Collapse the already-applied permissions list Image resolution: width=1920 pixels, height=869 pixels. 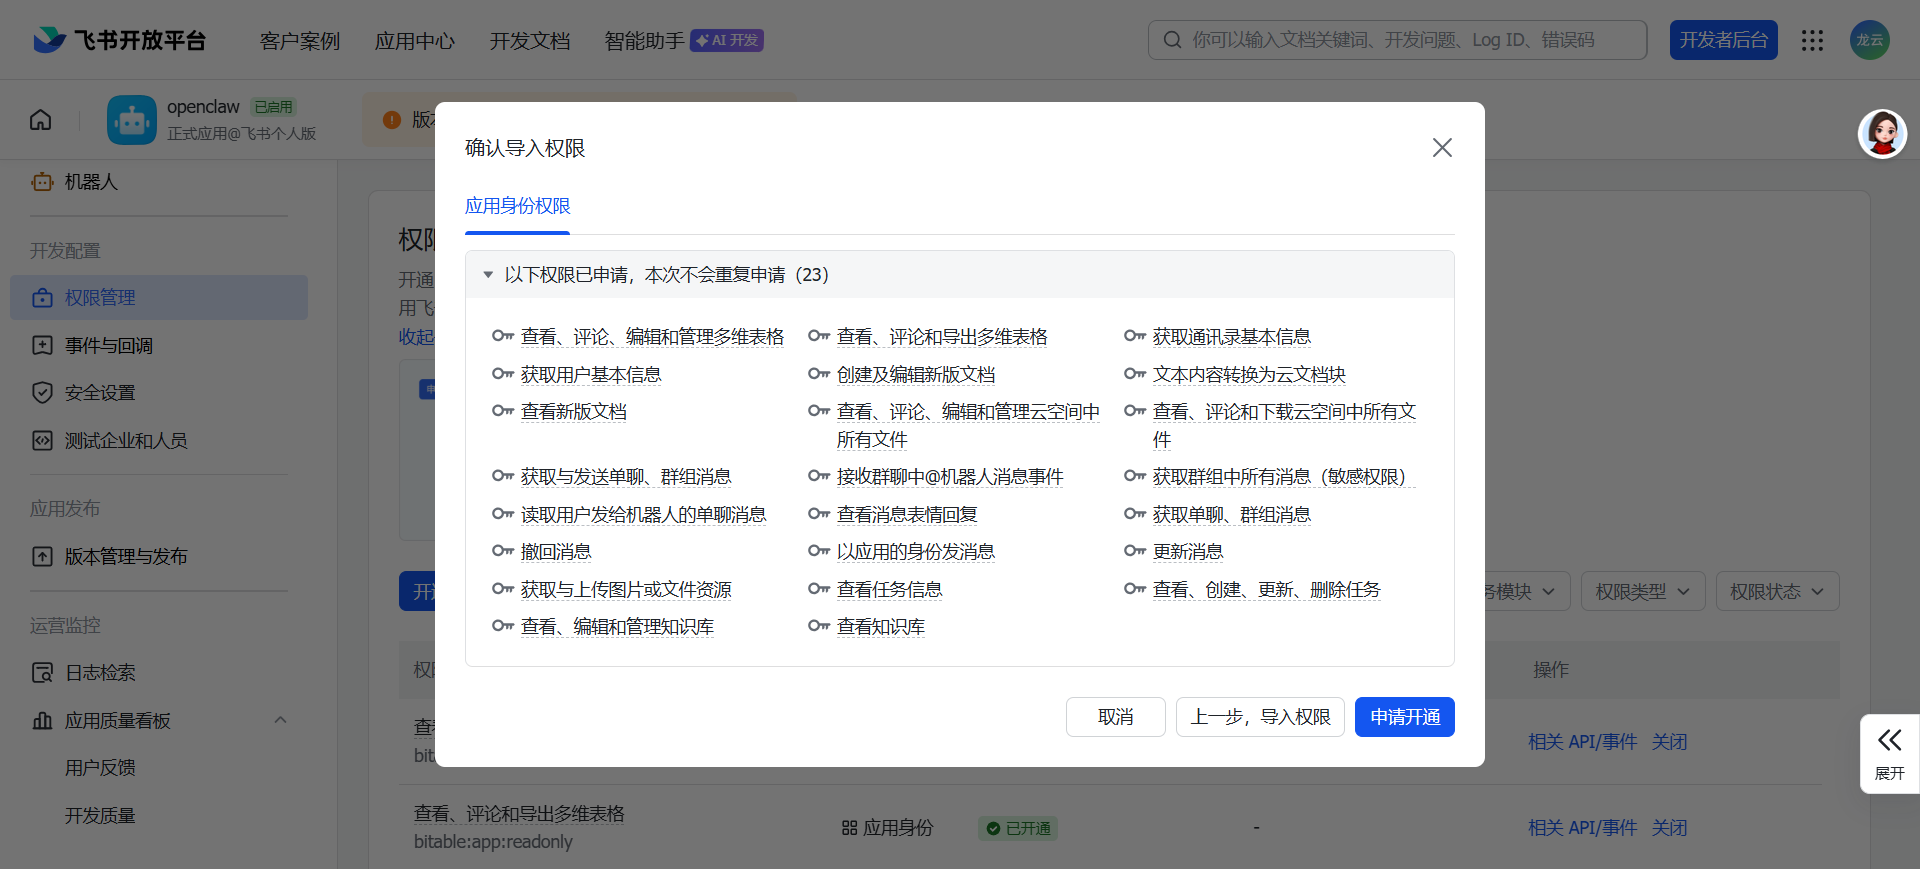(x=488, y=275)
